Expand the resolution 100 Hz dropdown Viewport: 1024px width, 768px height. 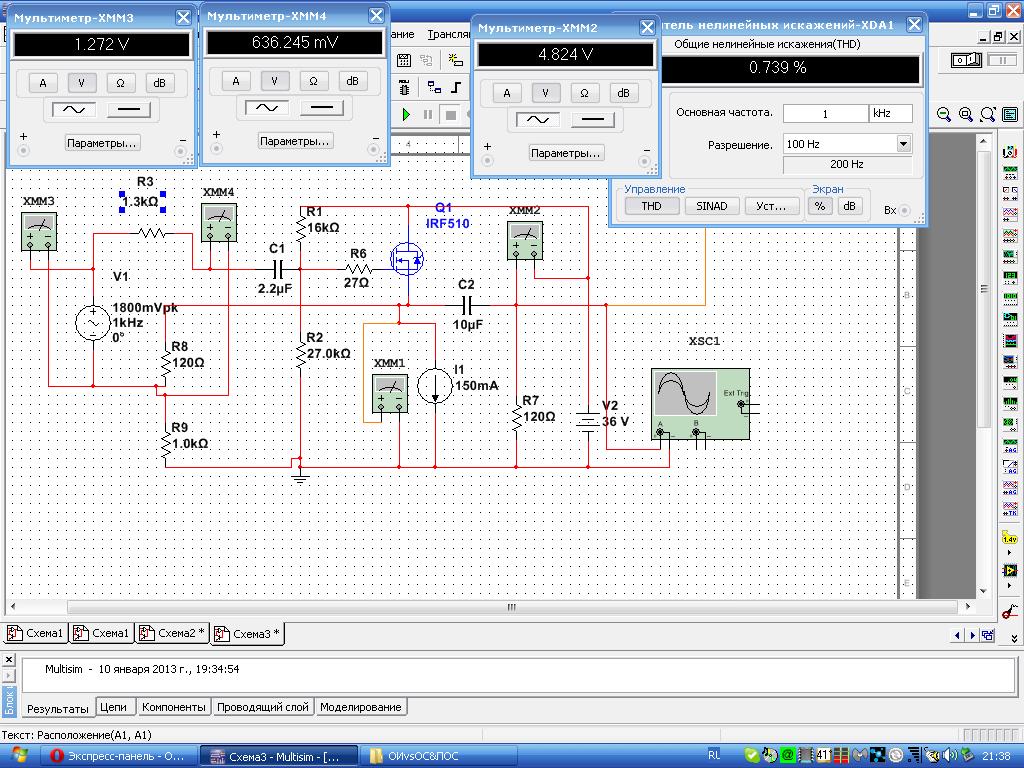(904, 144)
